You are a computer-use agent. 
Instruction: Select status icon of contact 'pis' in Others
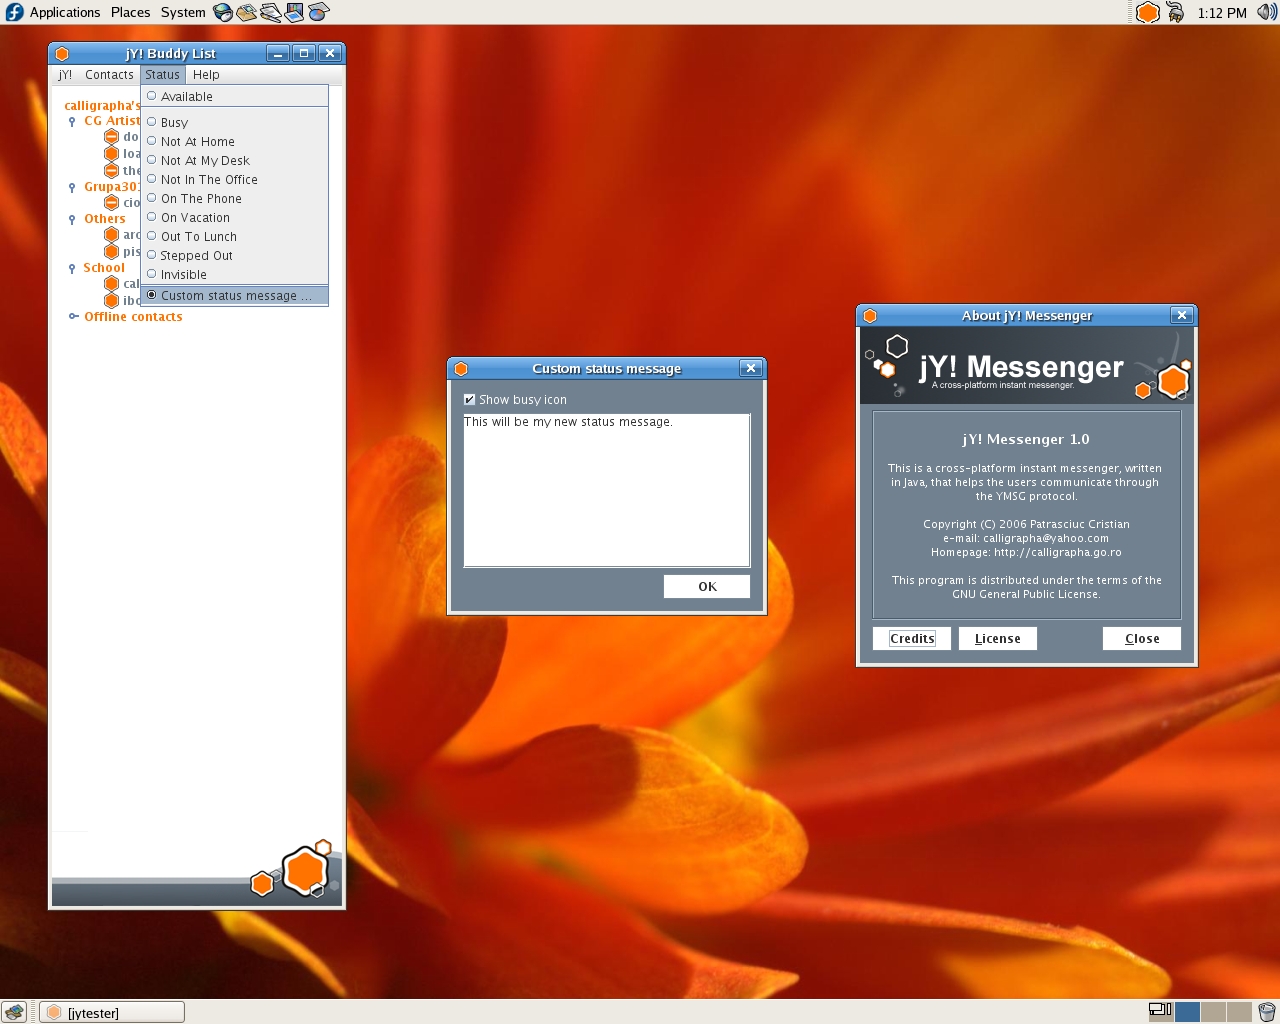(112, 251)
